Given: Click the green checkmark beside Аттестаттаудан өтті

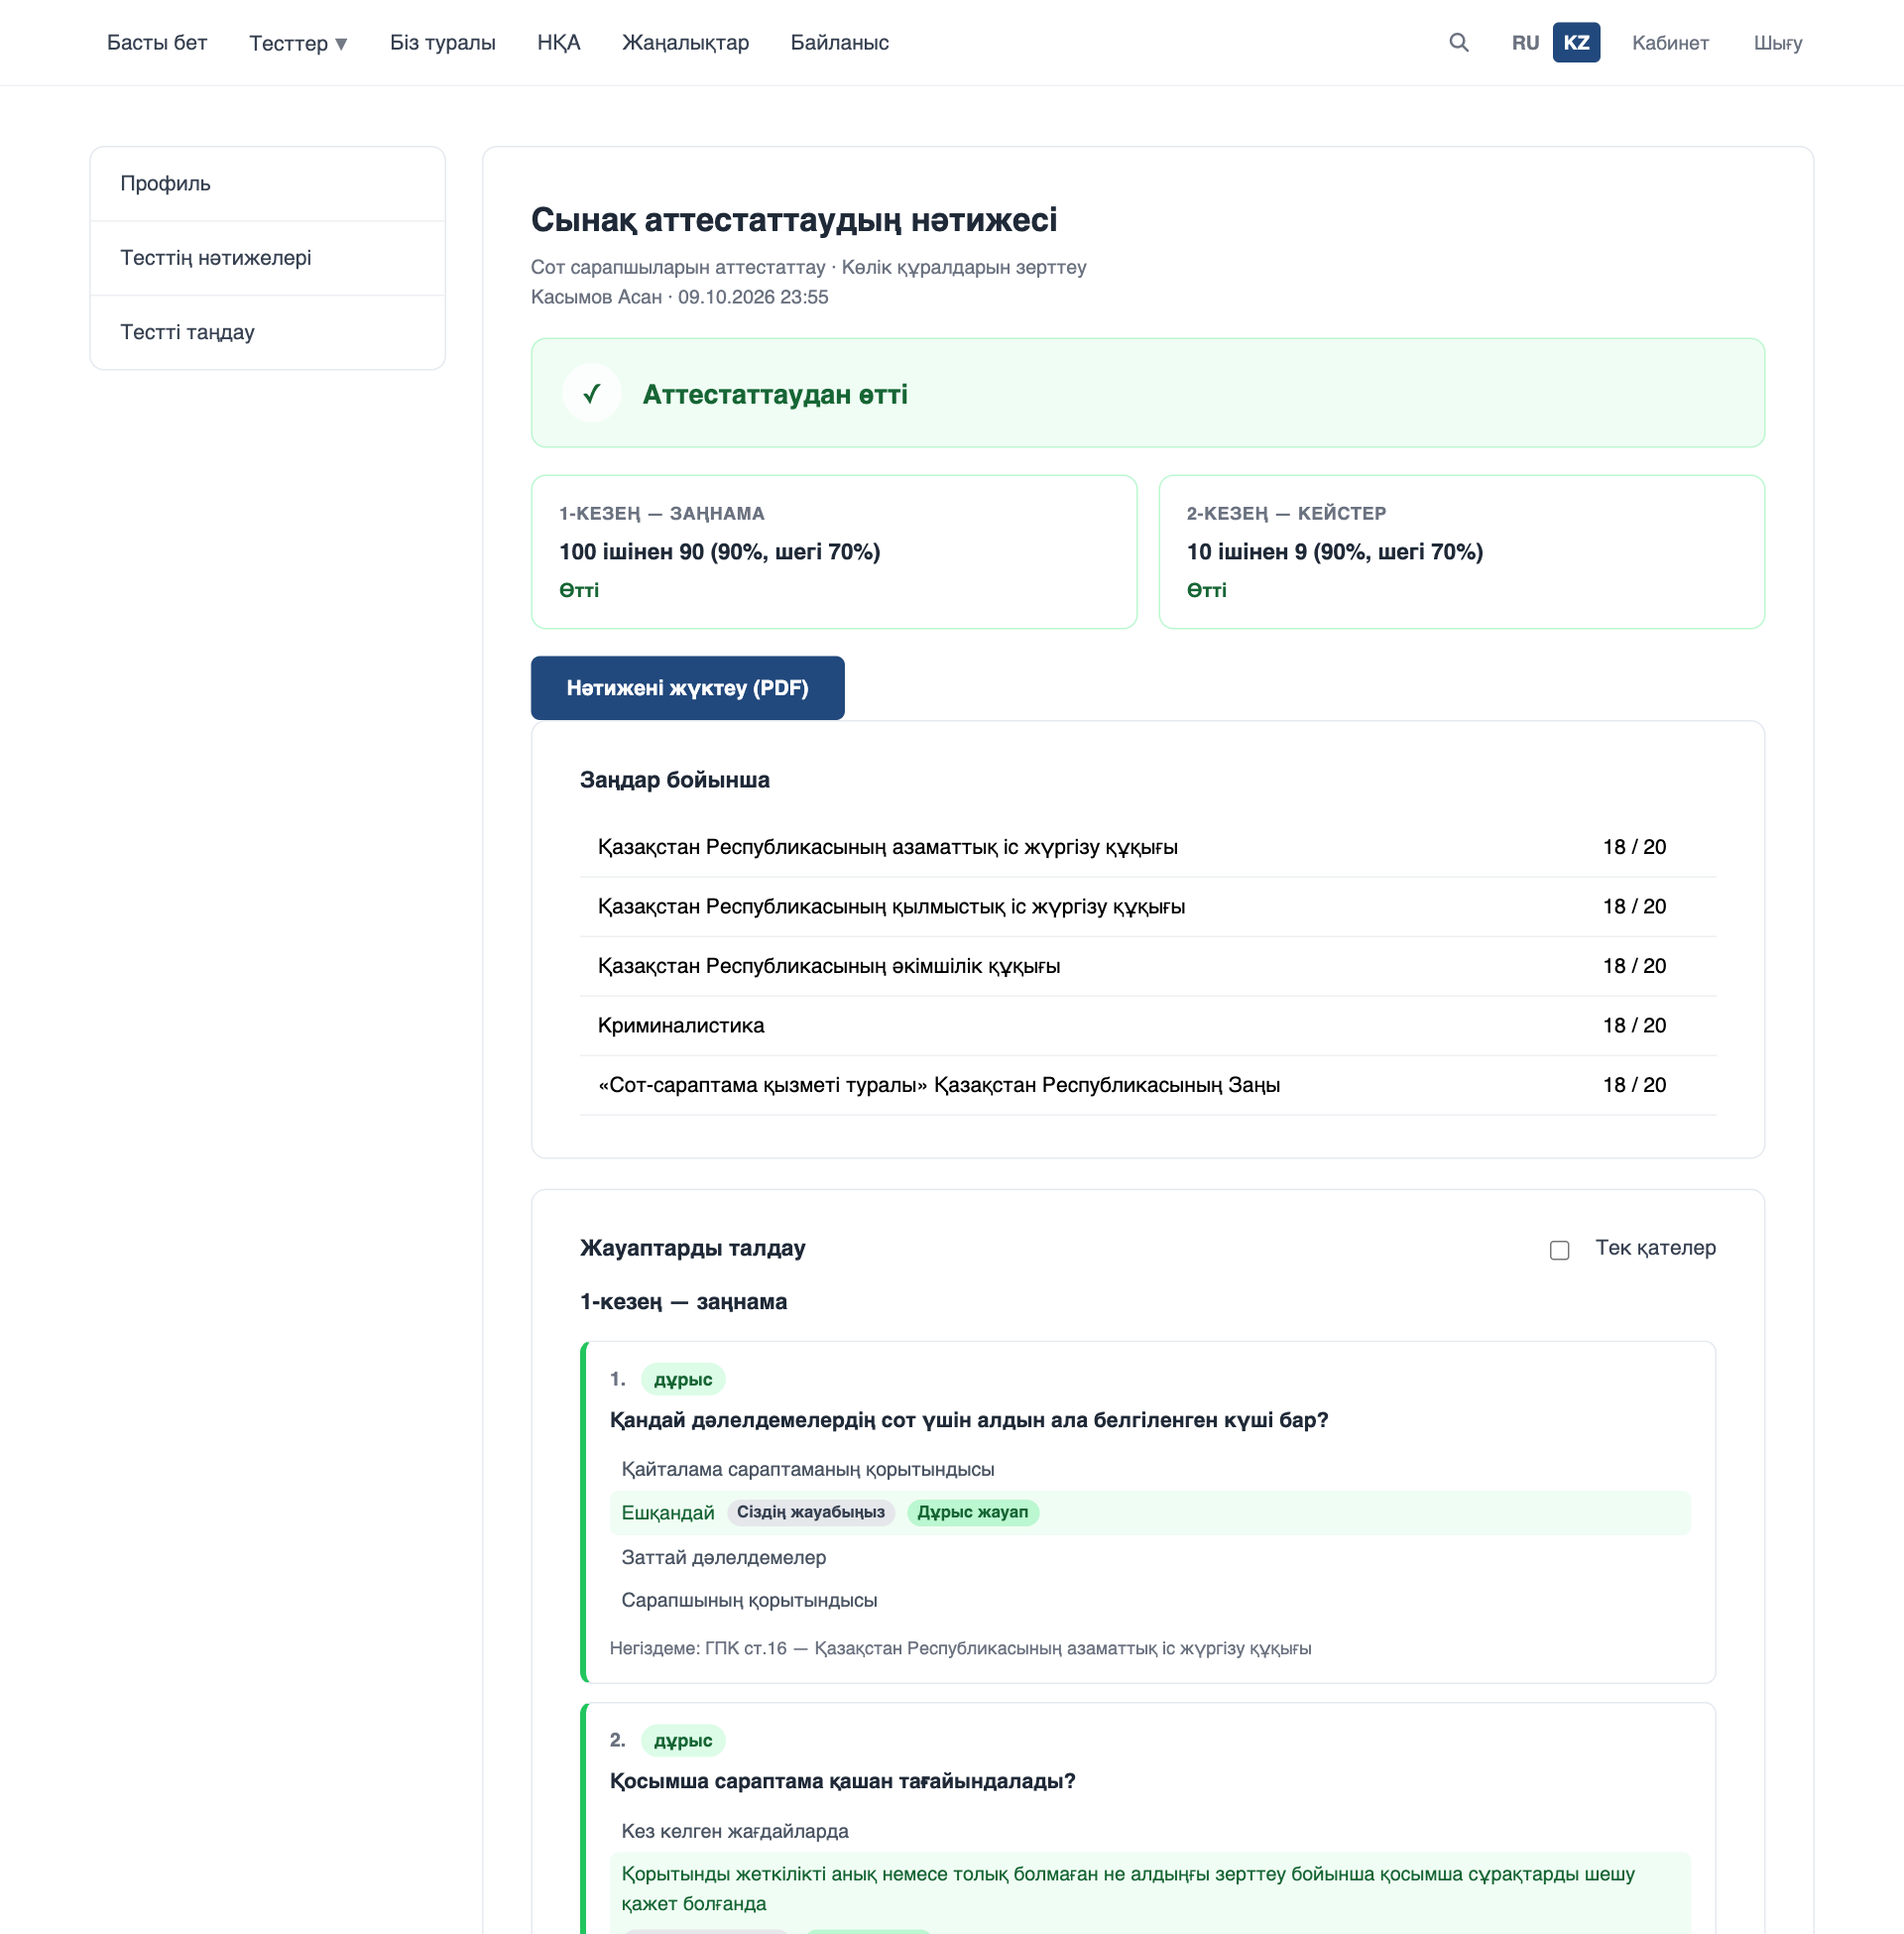Looking at the screenshot, I should coord(591,393).
